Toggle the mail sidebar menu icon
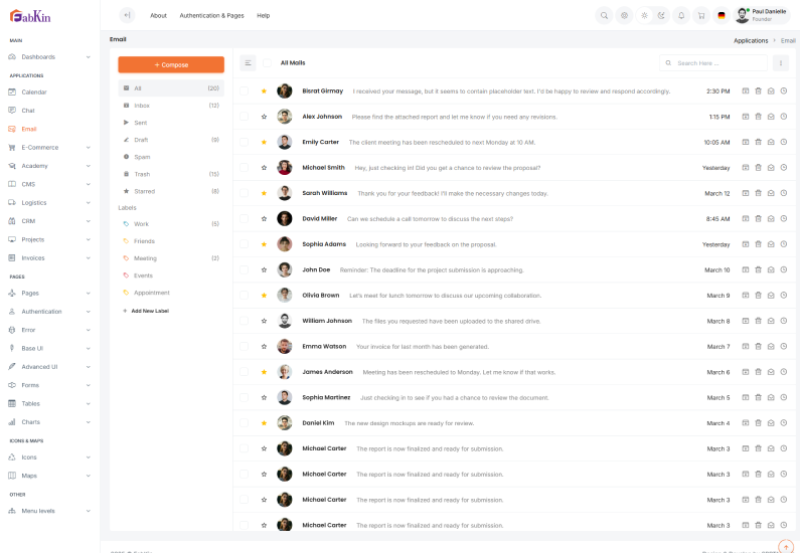 click(248, 63)
